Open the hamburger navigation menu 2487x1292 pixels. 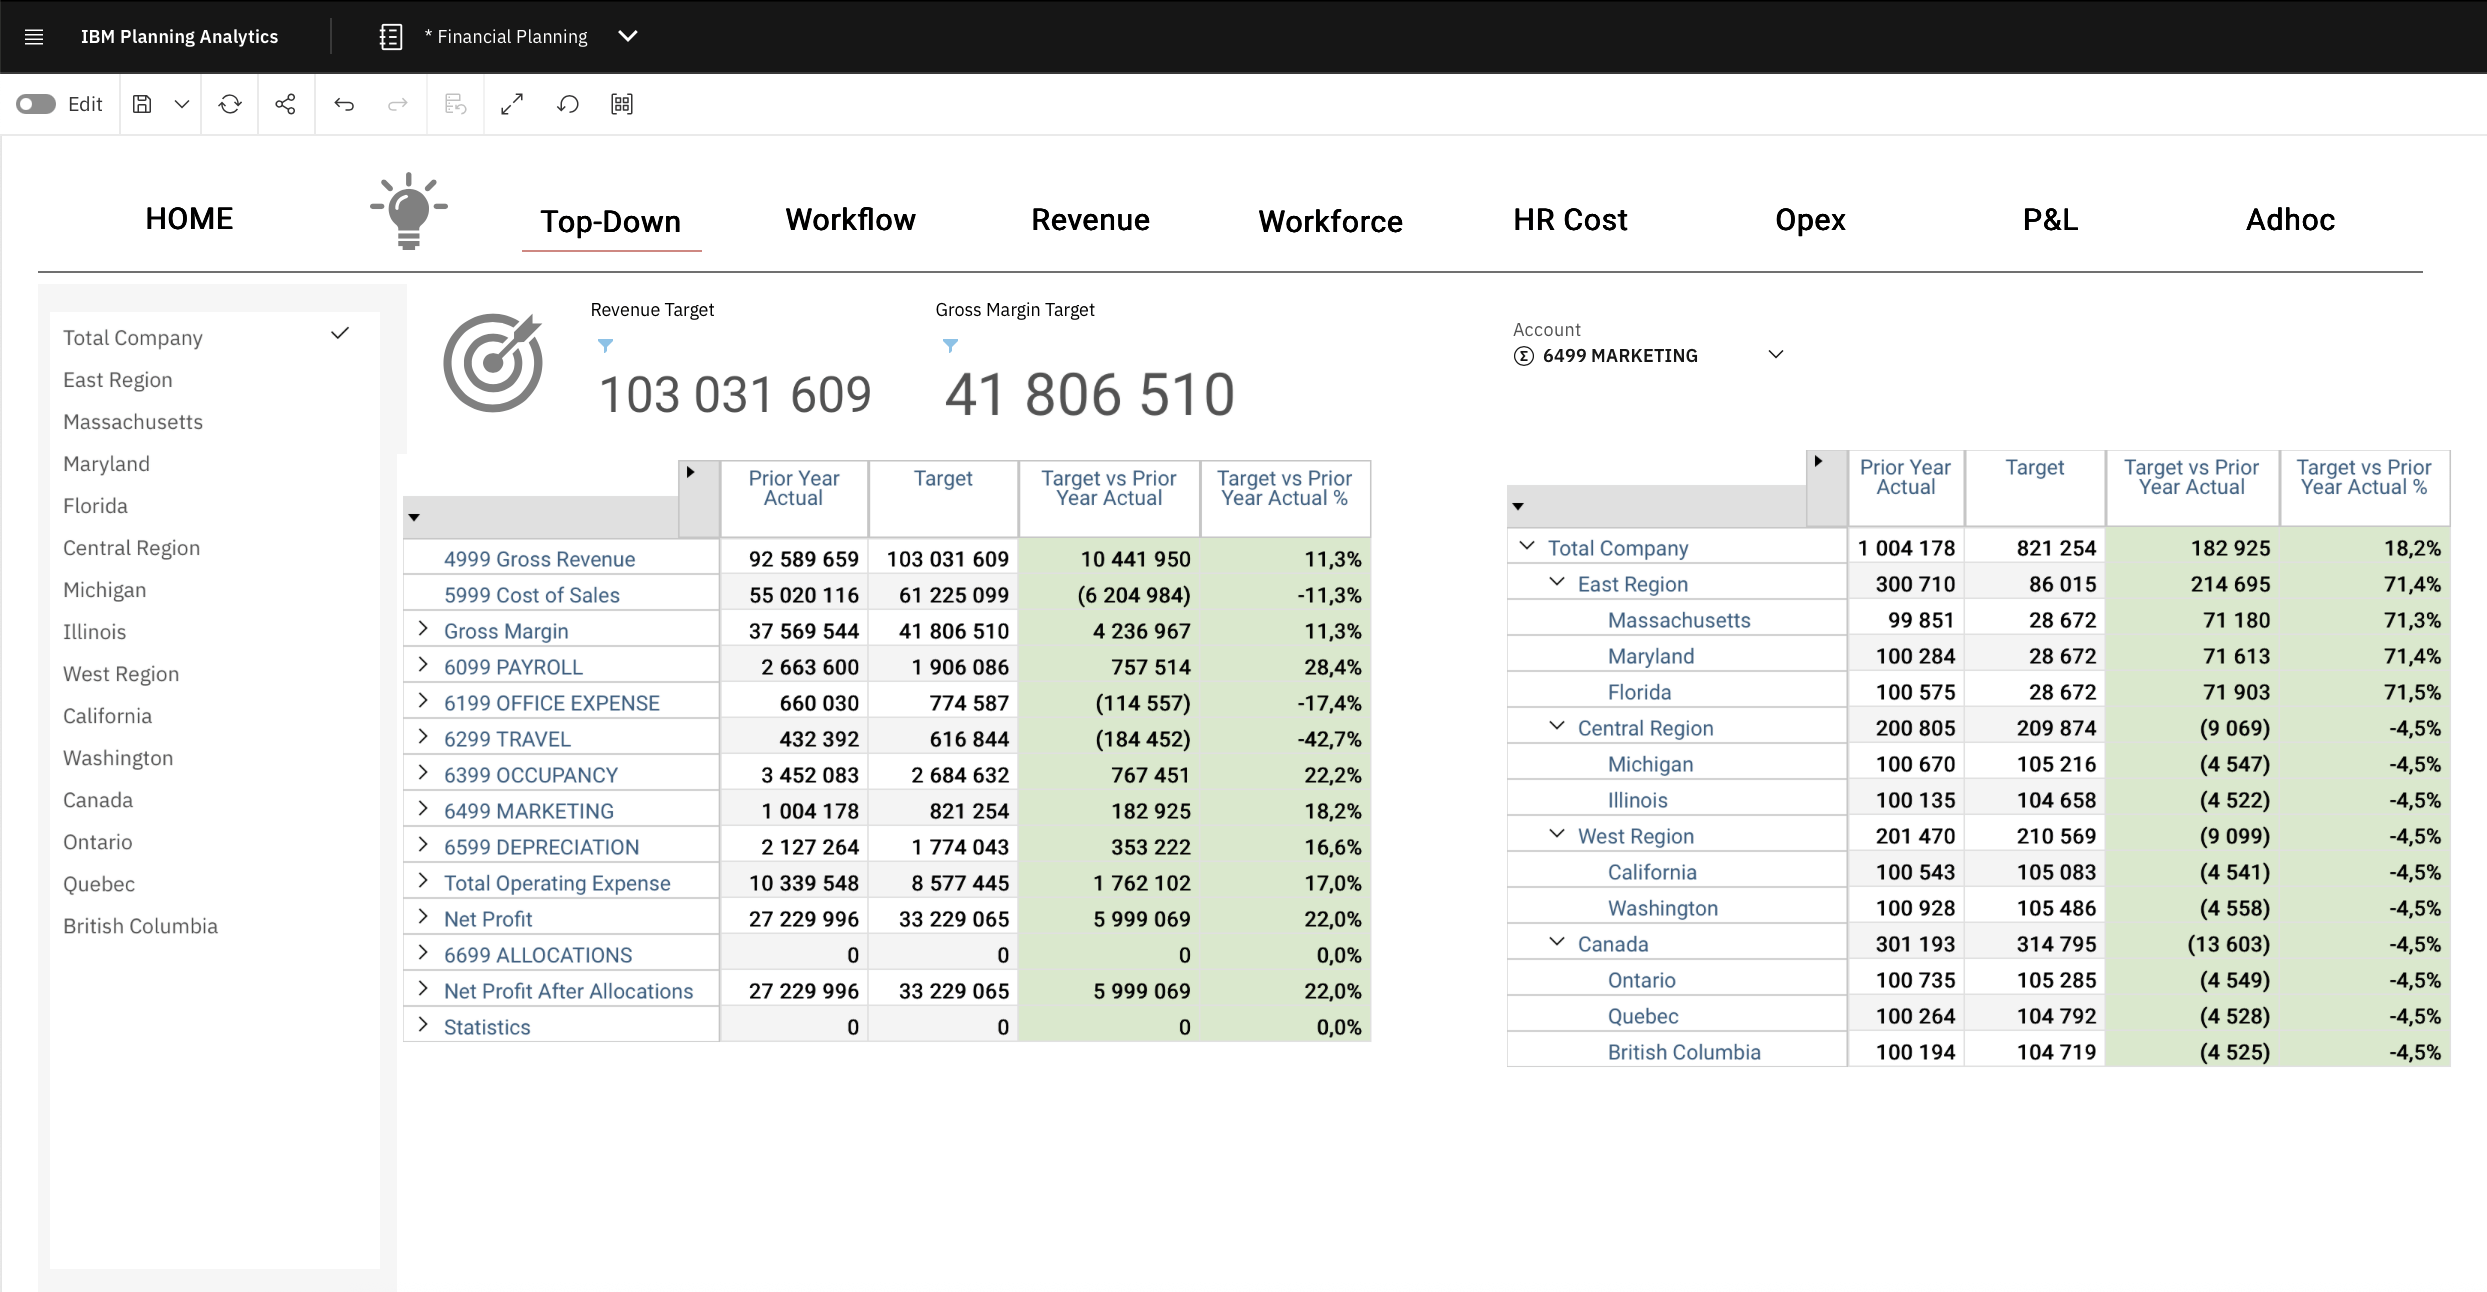coord(34,37)
